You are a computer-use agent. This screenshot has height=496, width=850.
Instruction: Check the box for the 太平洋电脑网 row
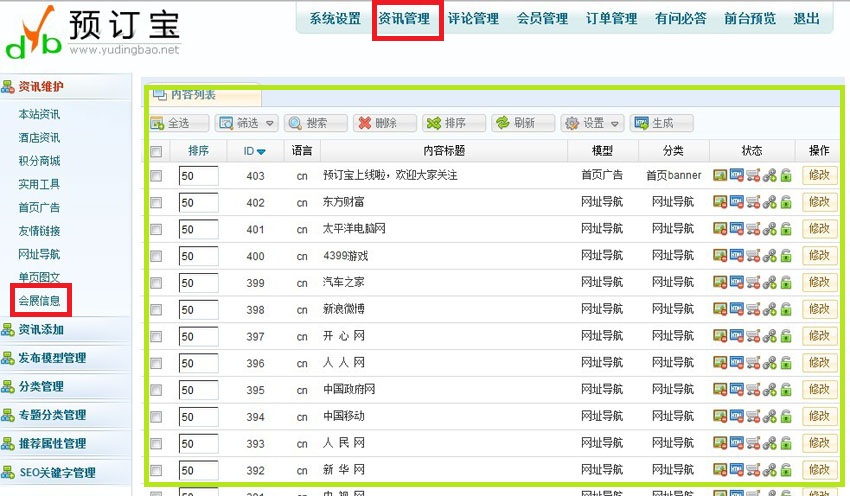point(156,229)
